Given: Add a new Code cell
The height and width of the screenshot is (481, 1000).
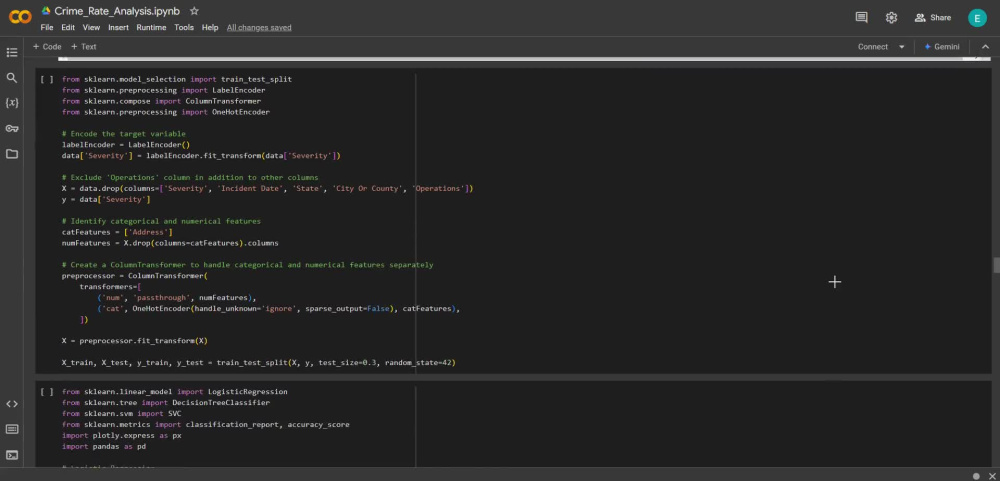Looking at the screenshot, I should (x=47, y=47).
